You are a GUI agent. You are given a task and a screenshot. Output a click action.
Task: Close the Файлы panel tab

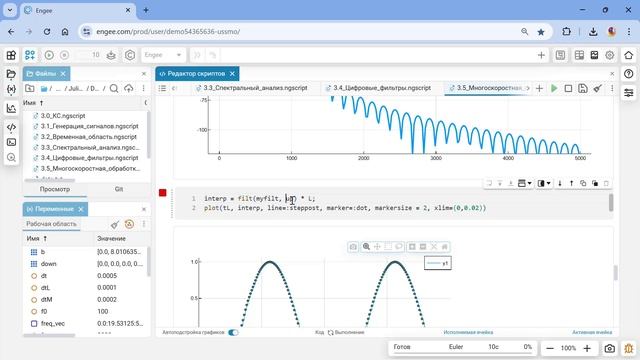[x=63, y=73]
